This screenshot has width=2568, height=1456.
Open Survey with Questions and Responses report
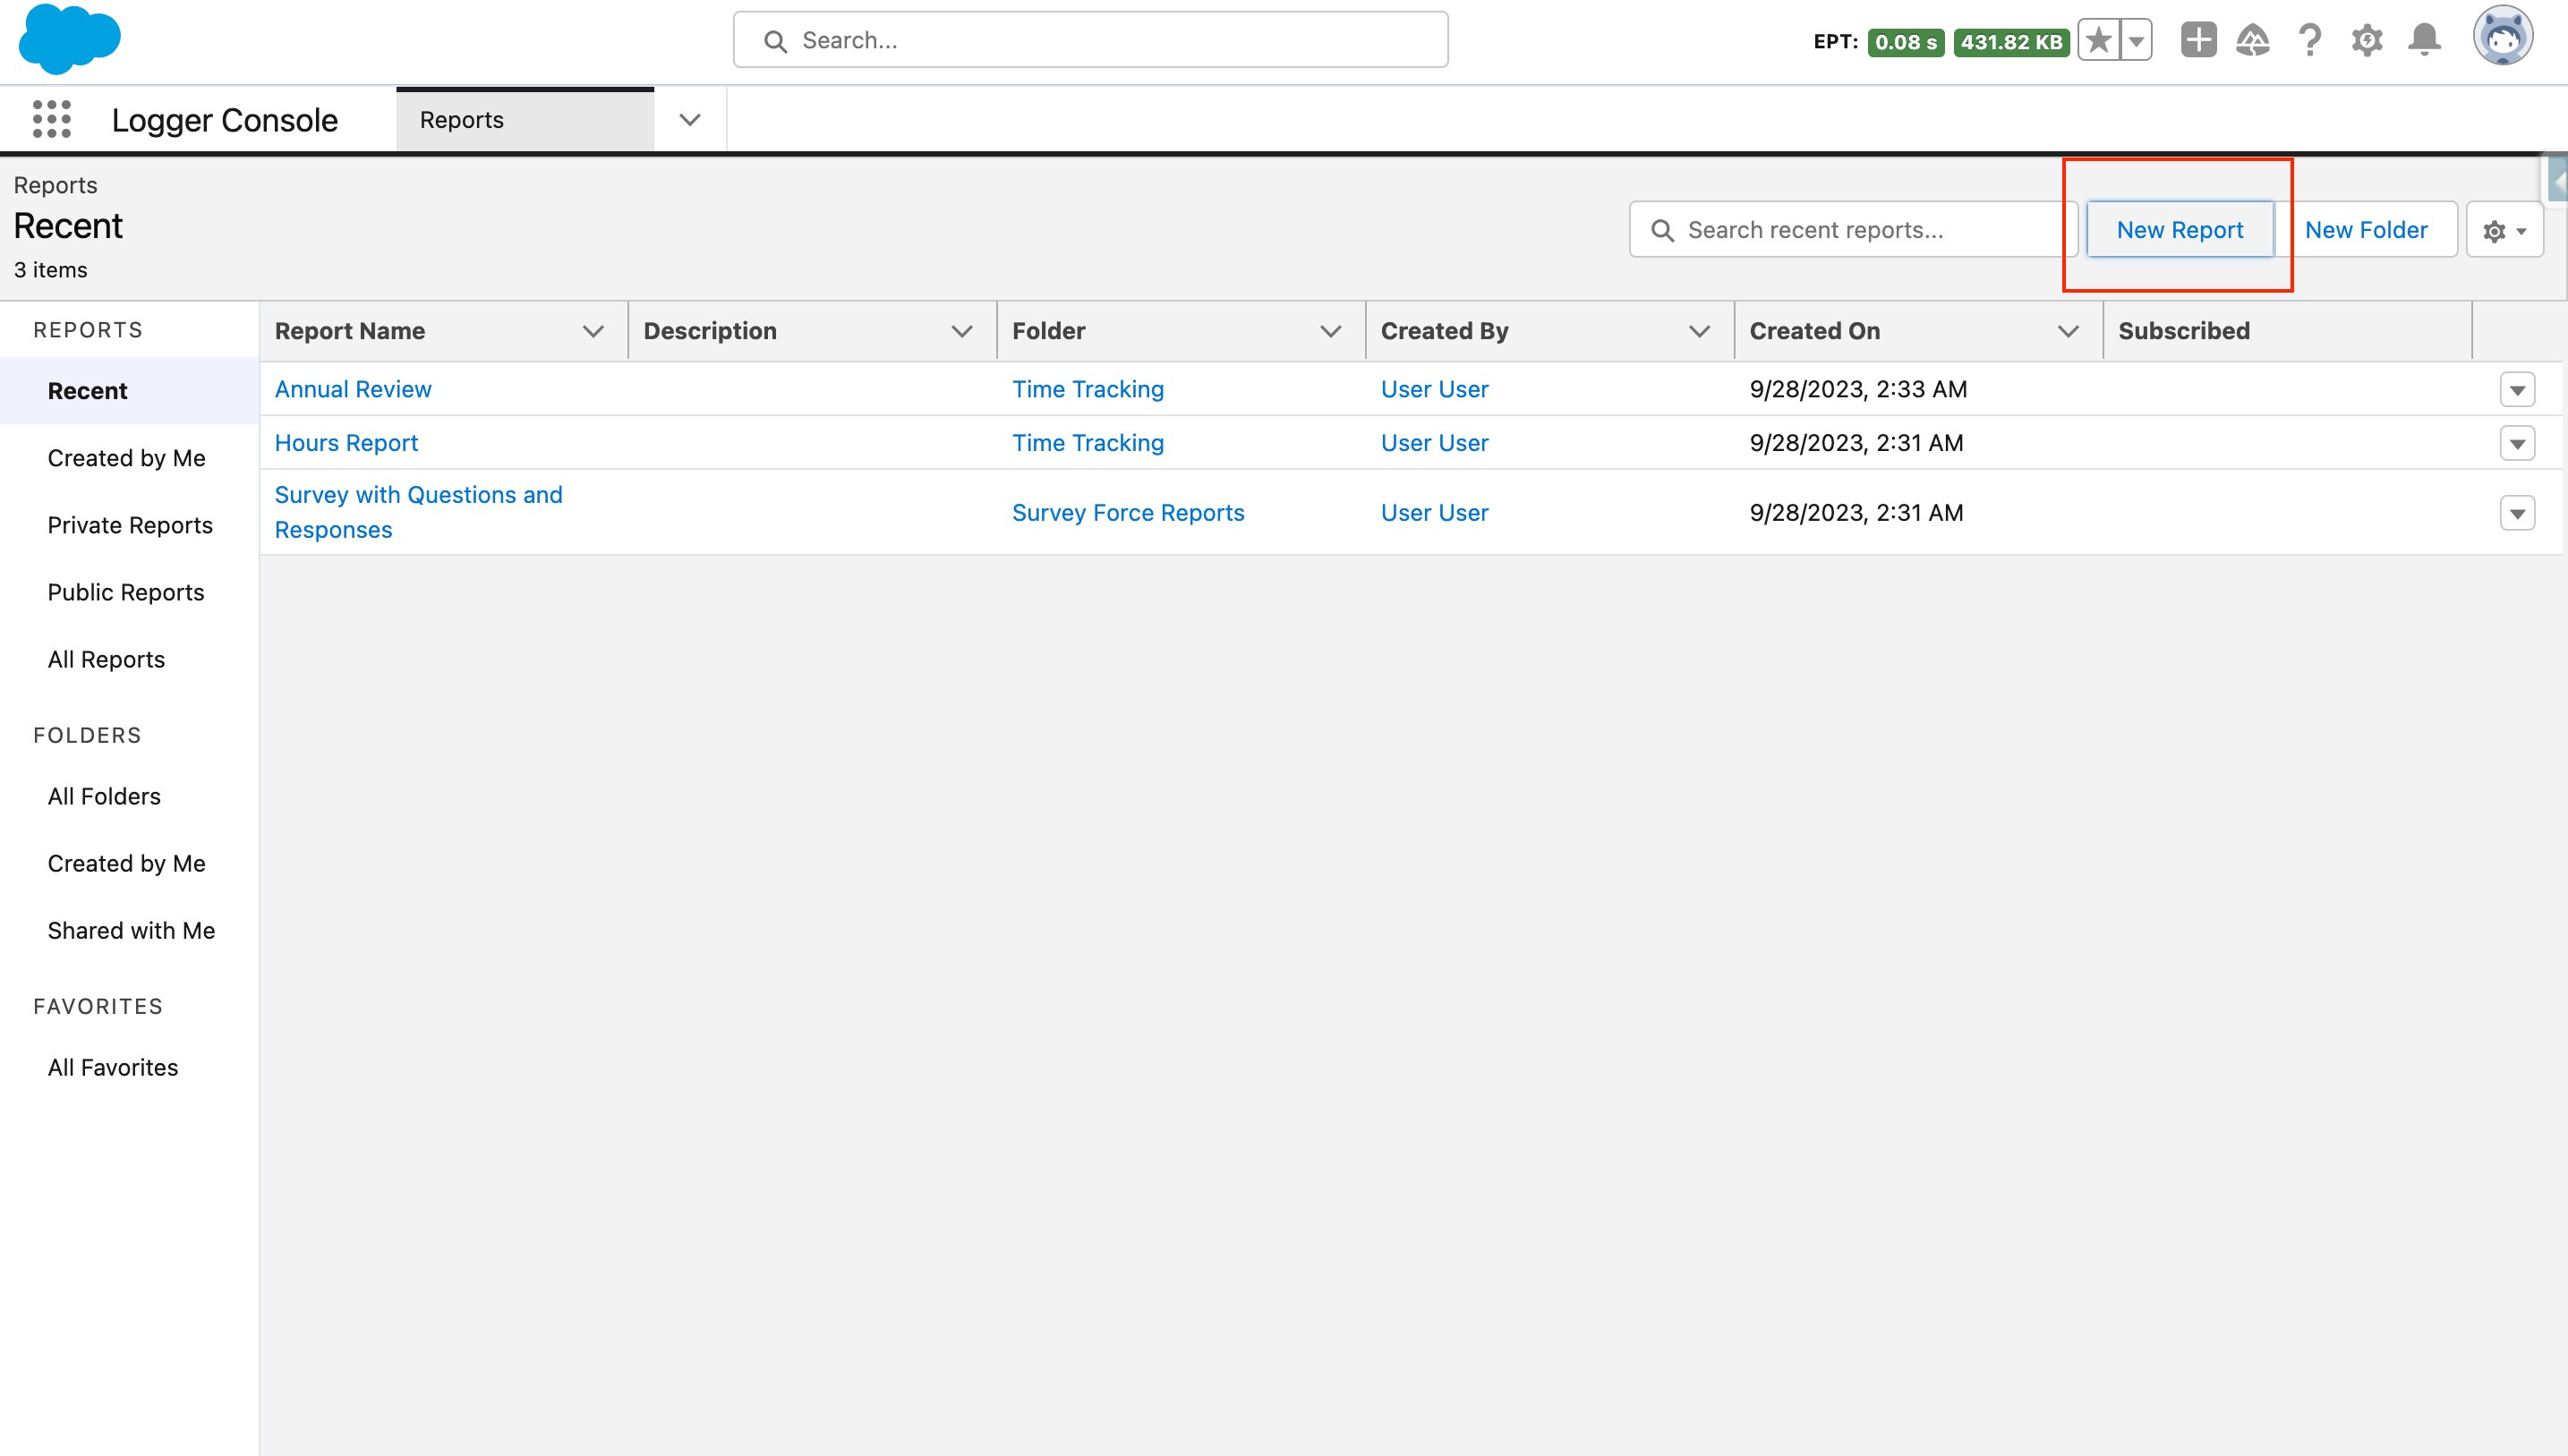[x=418, y=512]
